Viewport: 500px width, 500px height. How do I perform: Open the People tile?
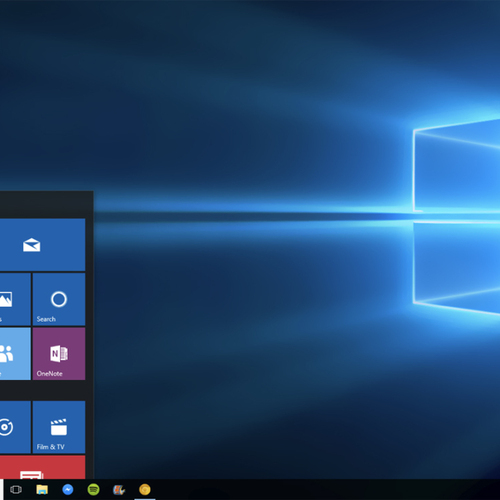(15, 354)
